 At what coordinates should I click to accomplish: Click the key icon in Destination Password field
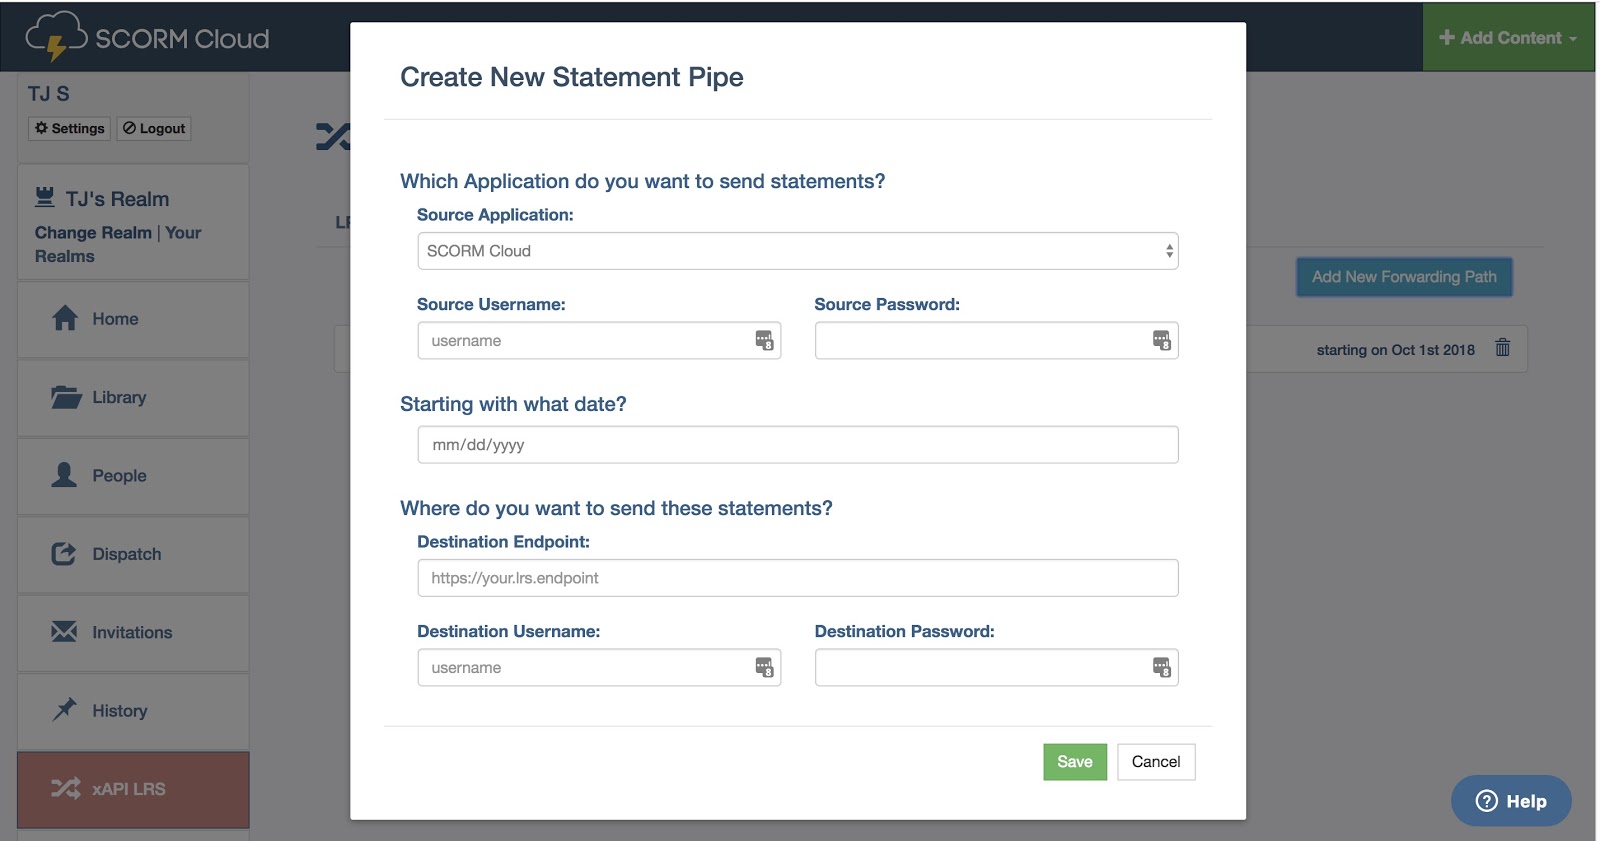pyautogui.click(x=1161, y=668)
